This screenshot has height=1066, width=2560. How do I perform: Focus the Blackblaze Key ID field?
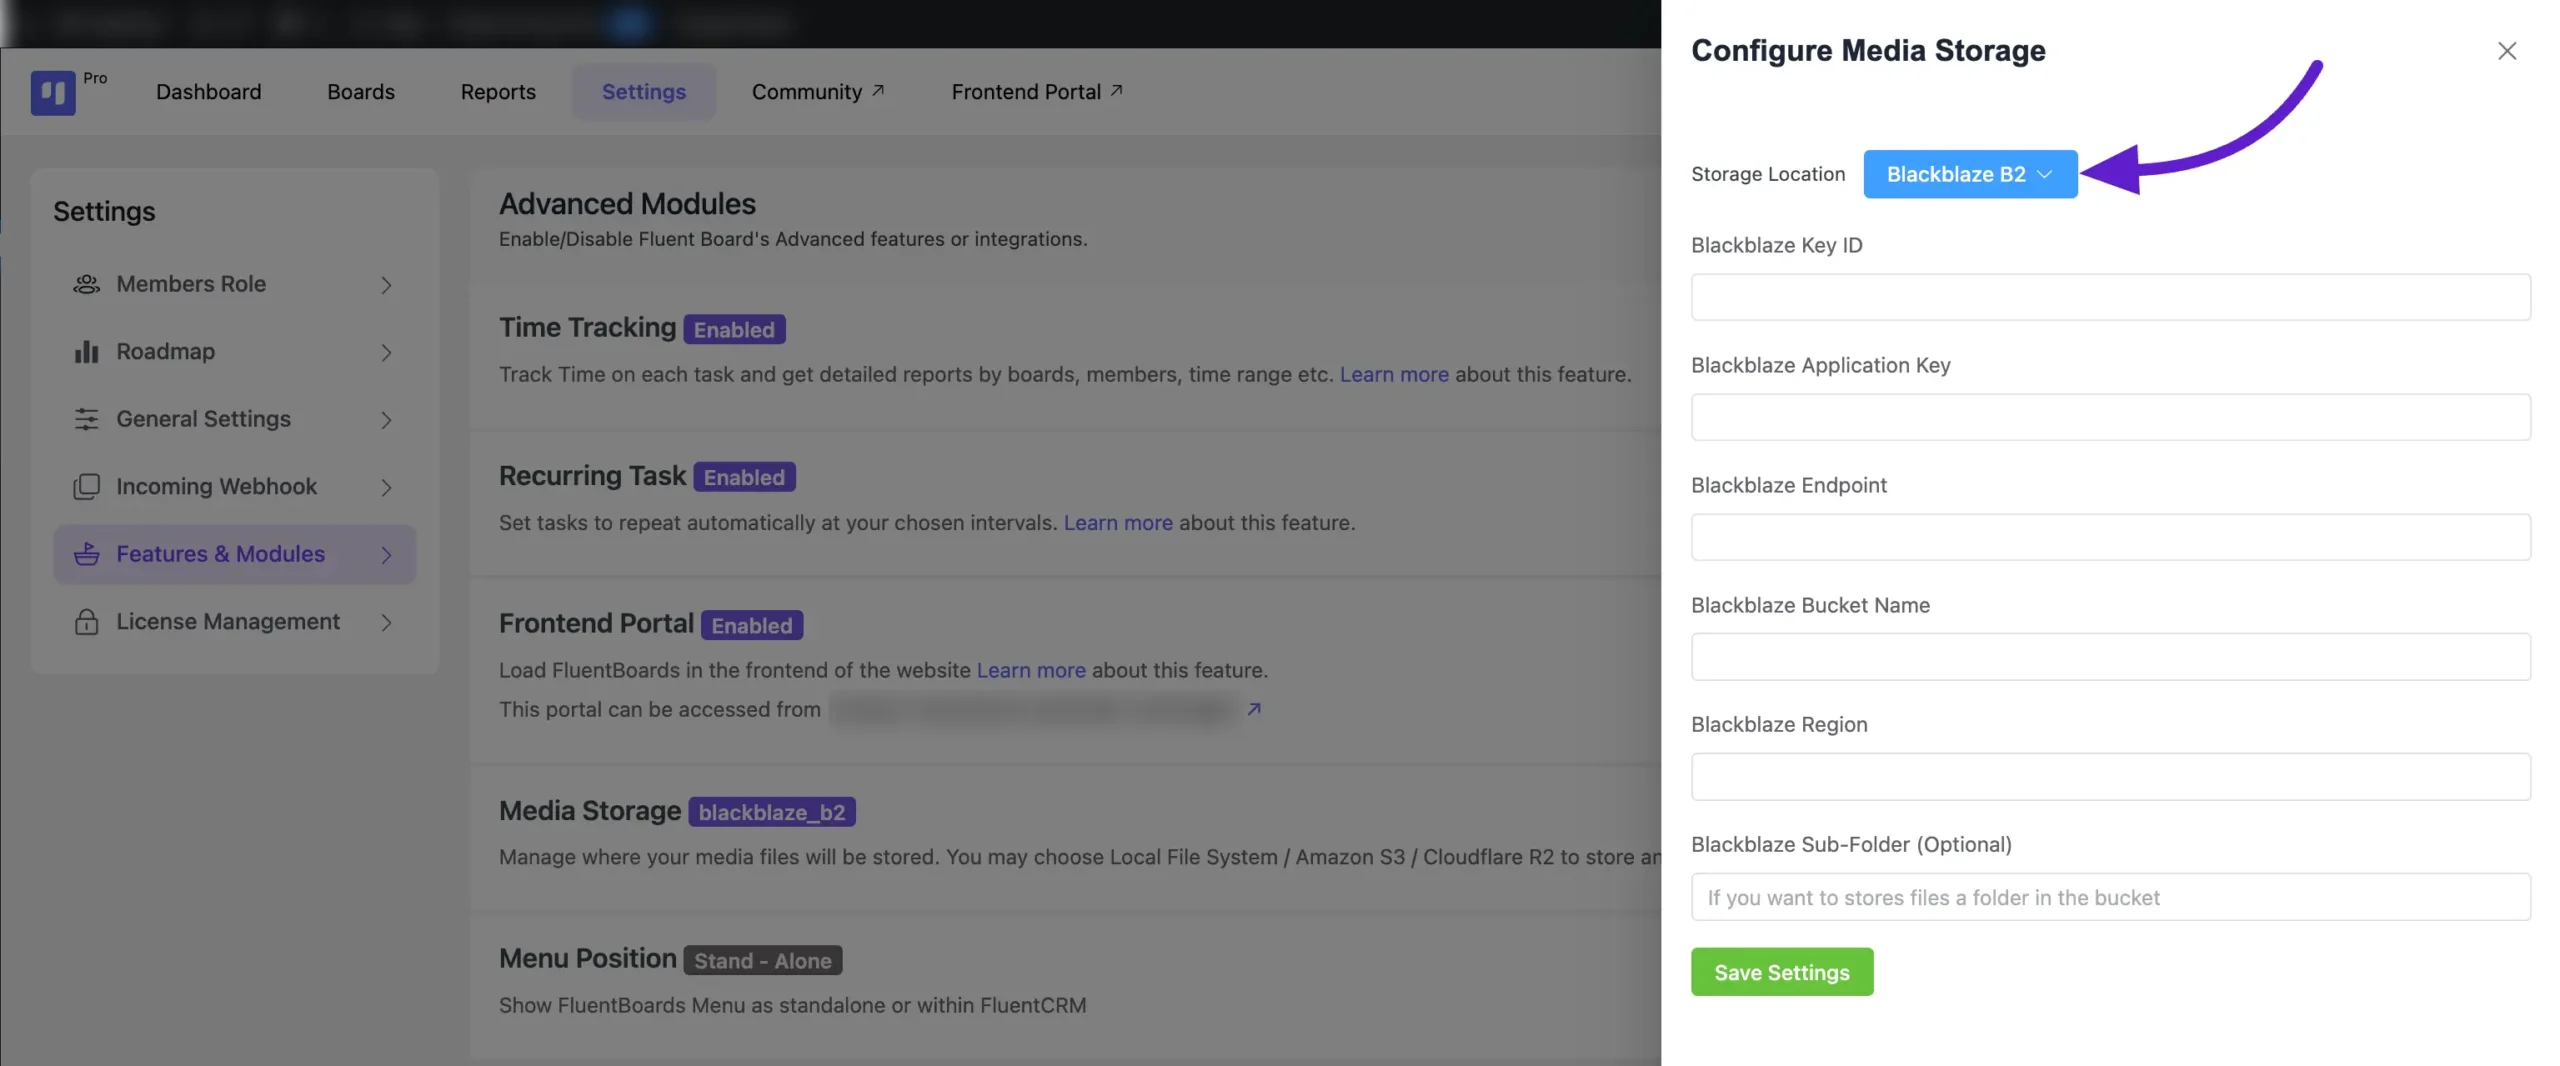[x=2110, y=297]
